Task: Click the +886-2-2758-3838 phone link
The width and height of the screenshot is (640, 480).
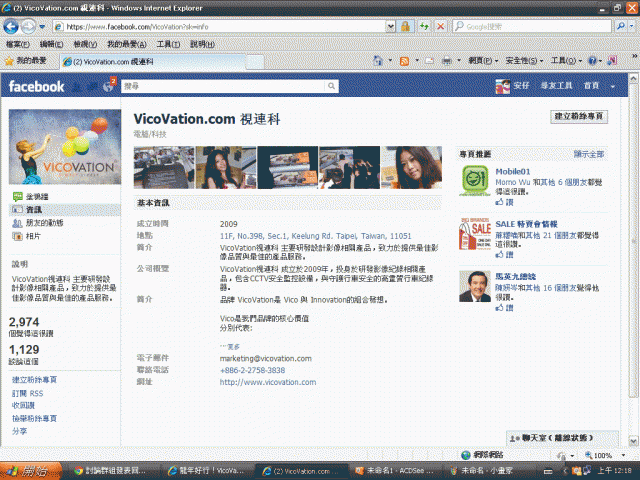Action: (x=252, y=370)
